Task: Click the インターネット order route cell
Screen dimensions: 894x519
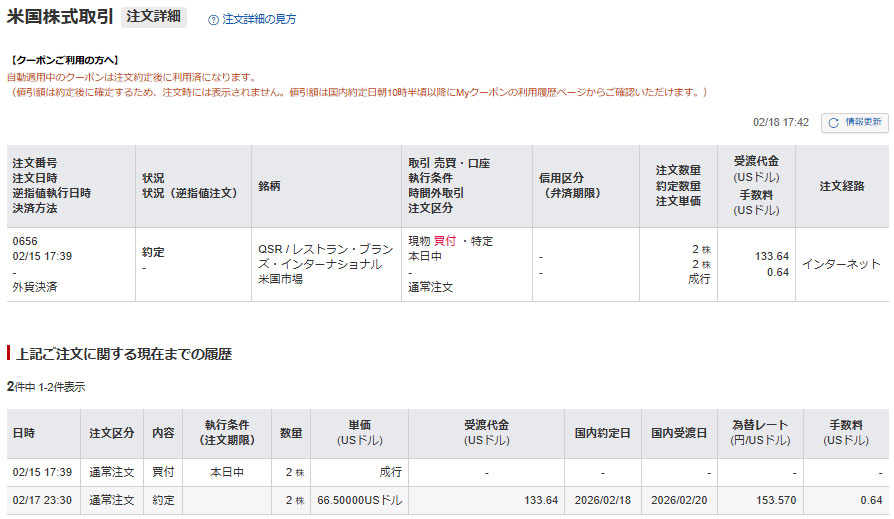Action: [x=841, y=264]
